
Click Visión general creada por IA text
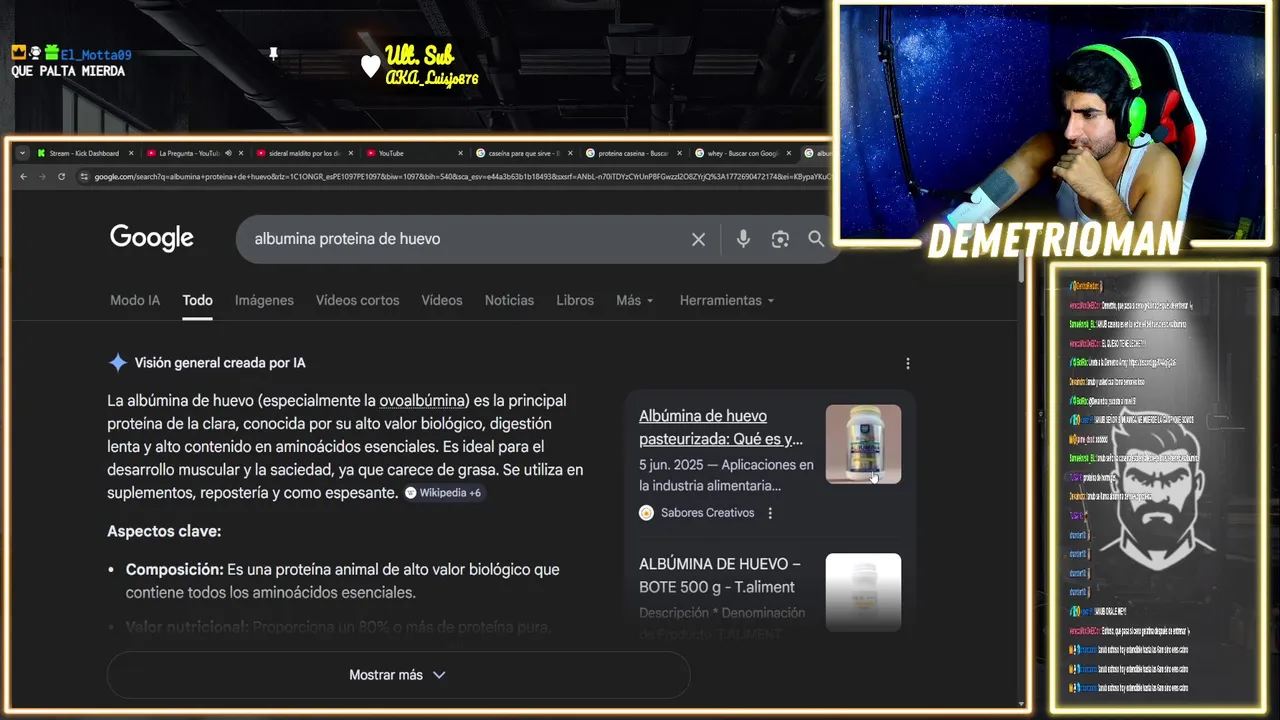click(220, 363)
